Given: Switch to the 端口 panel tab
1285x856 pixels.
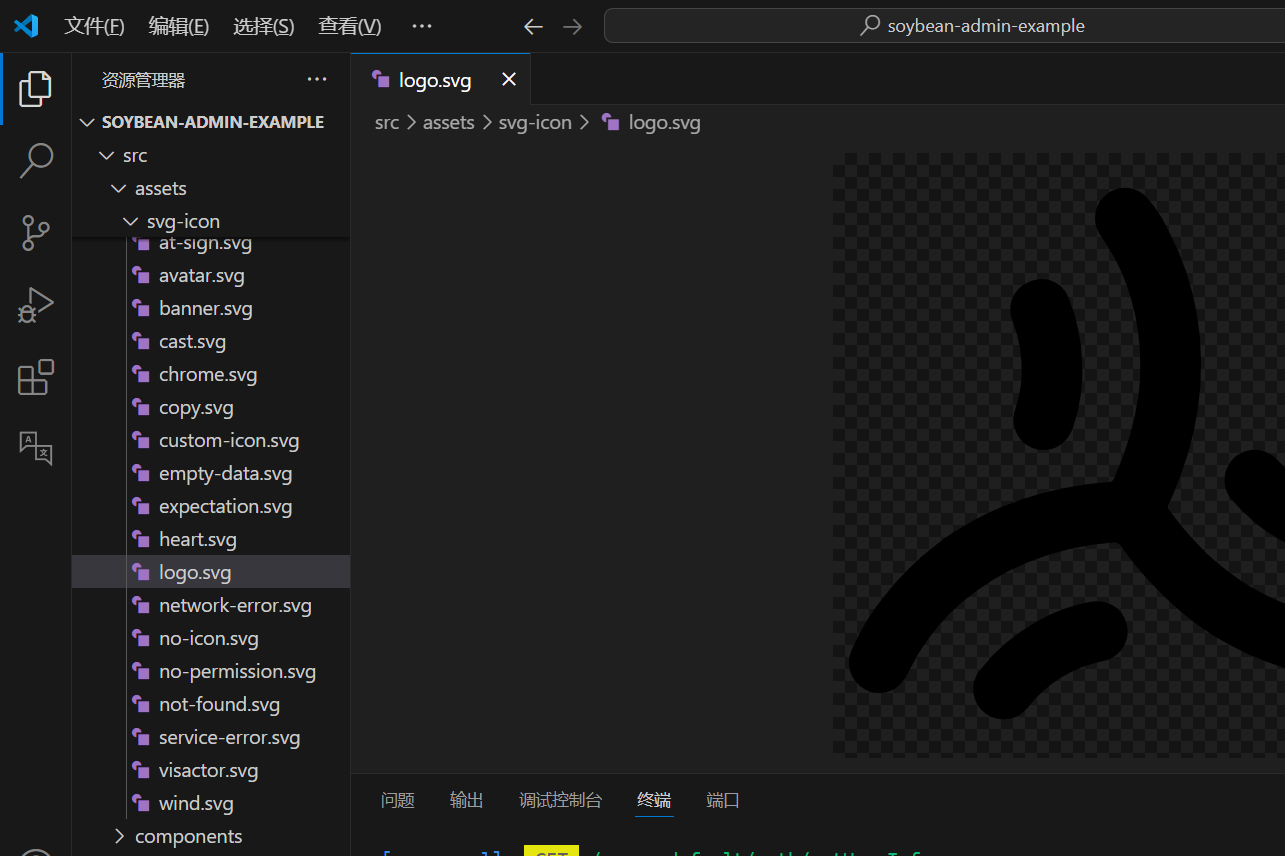Looking at the screenshot, I should 723,800.
